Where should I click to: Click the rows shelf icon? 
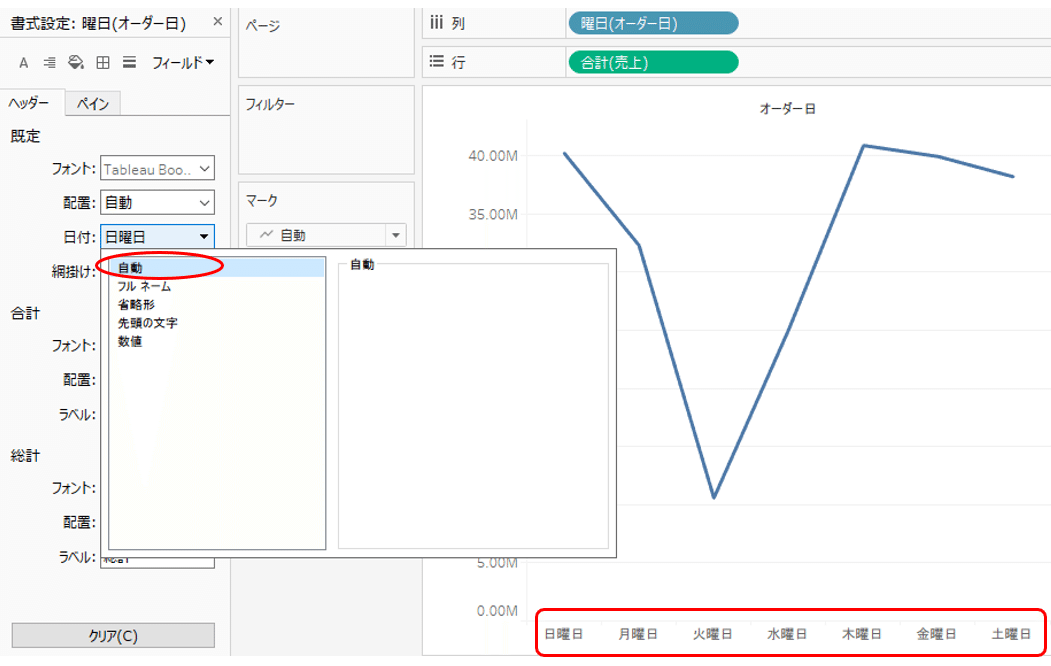436,62
